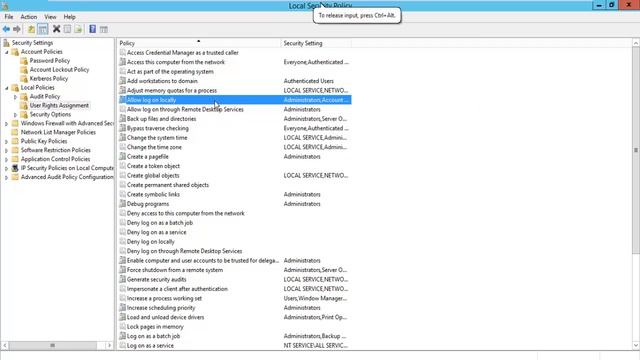Click the Password Policy folder icon
Viewport: 640px width, 360px height.
click(x=24, y=61)
